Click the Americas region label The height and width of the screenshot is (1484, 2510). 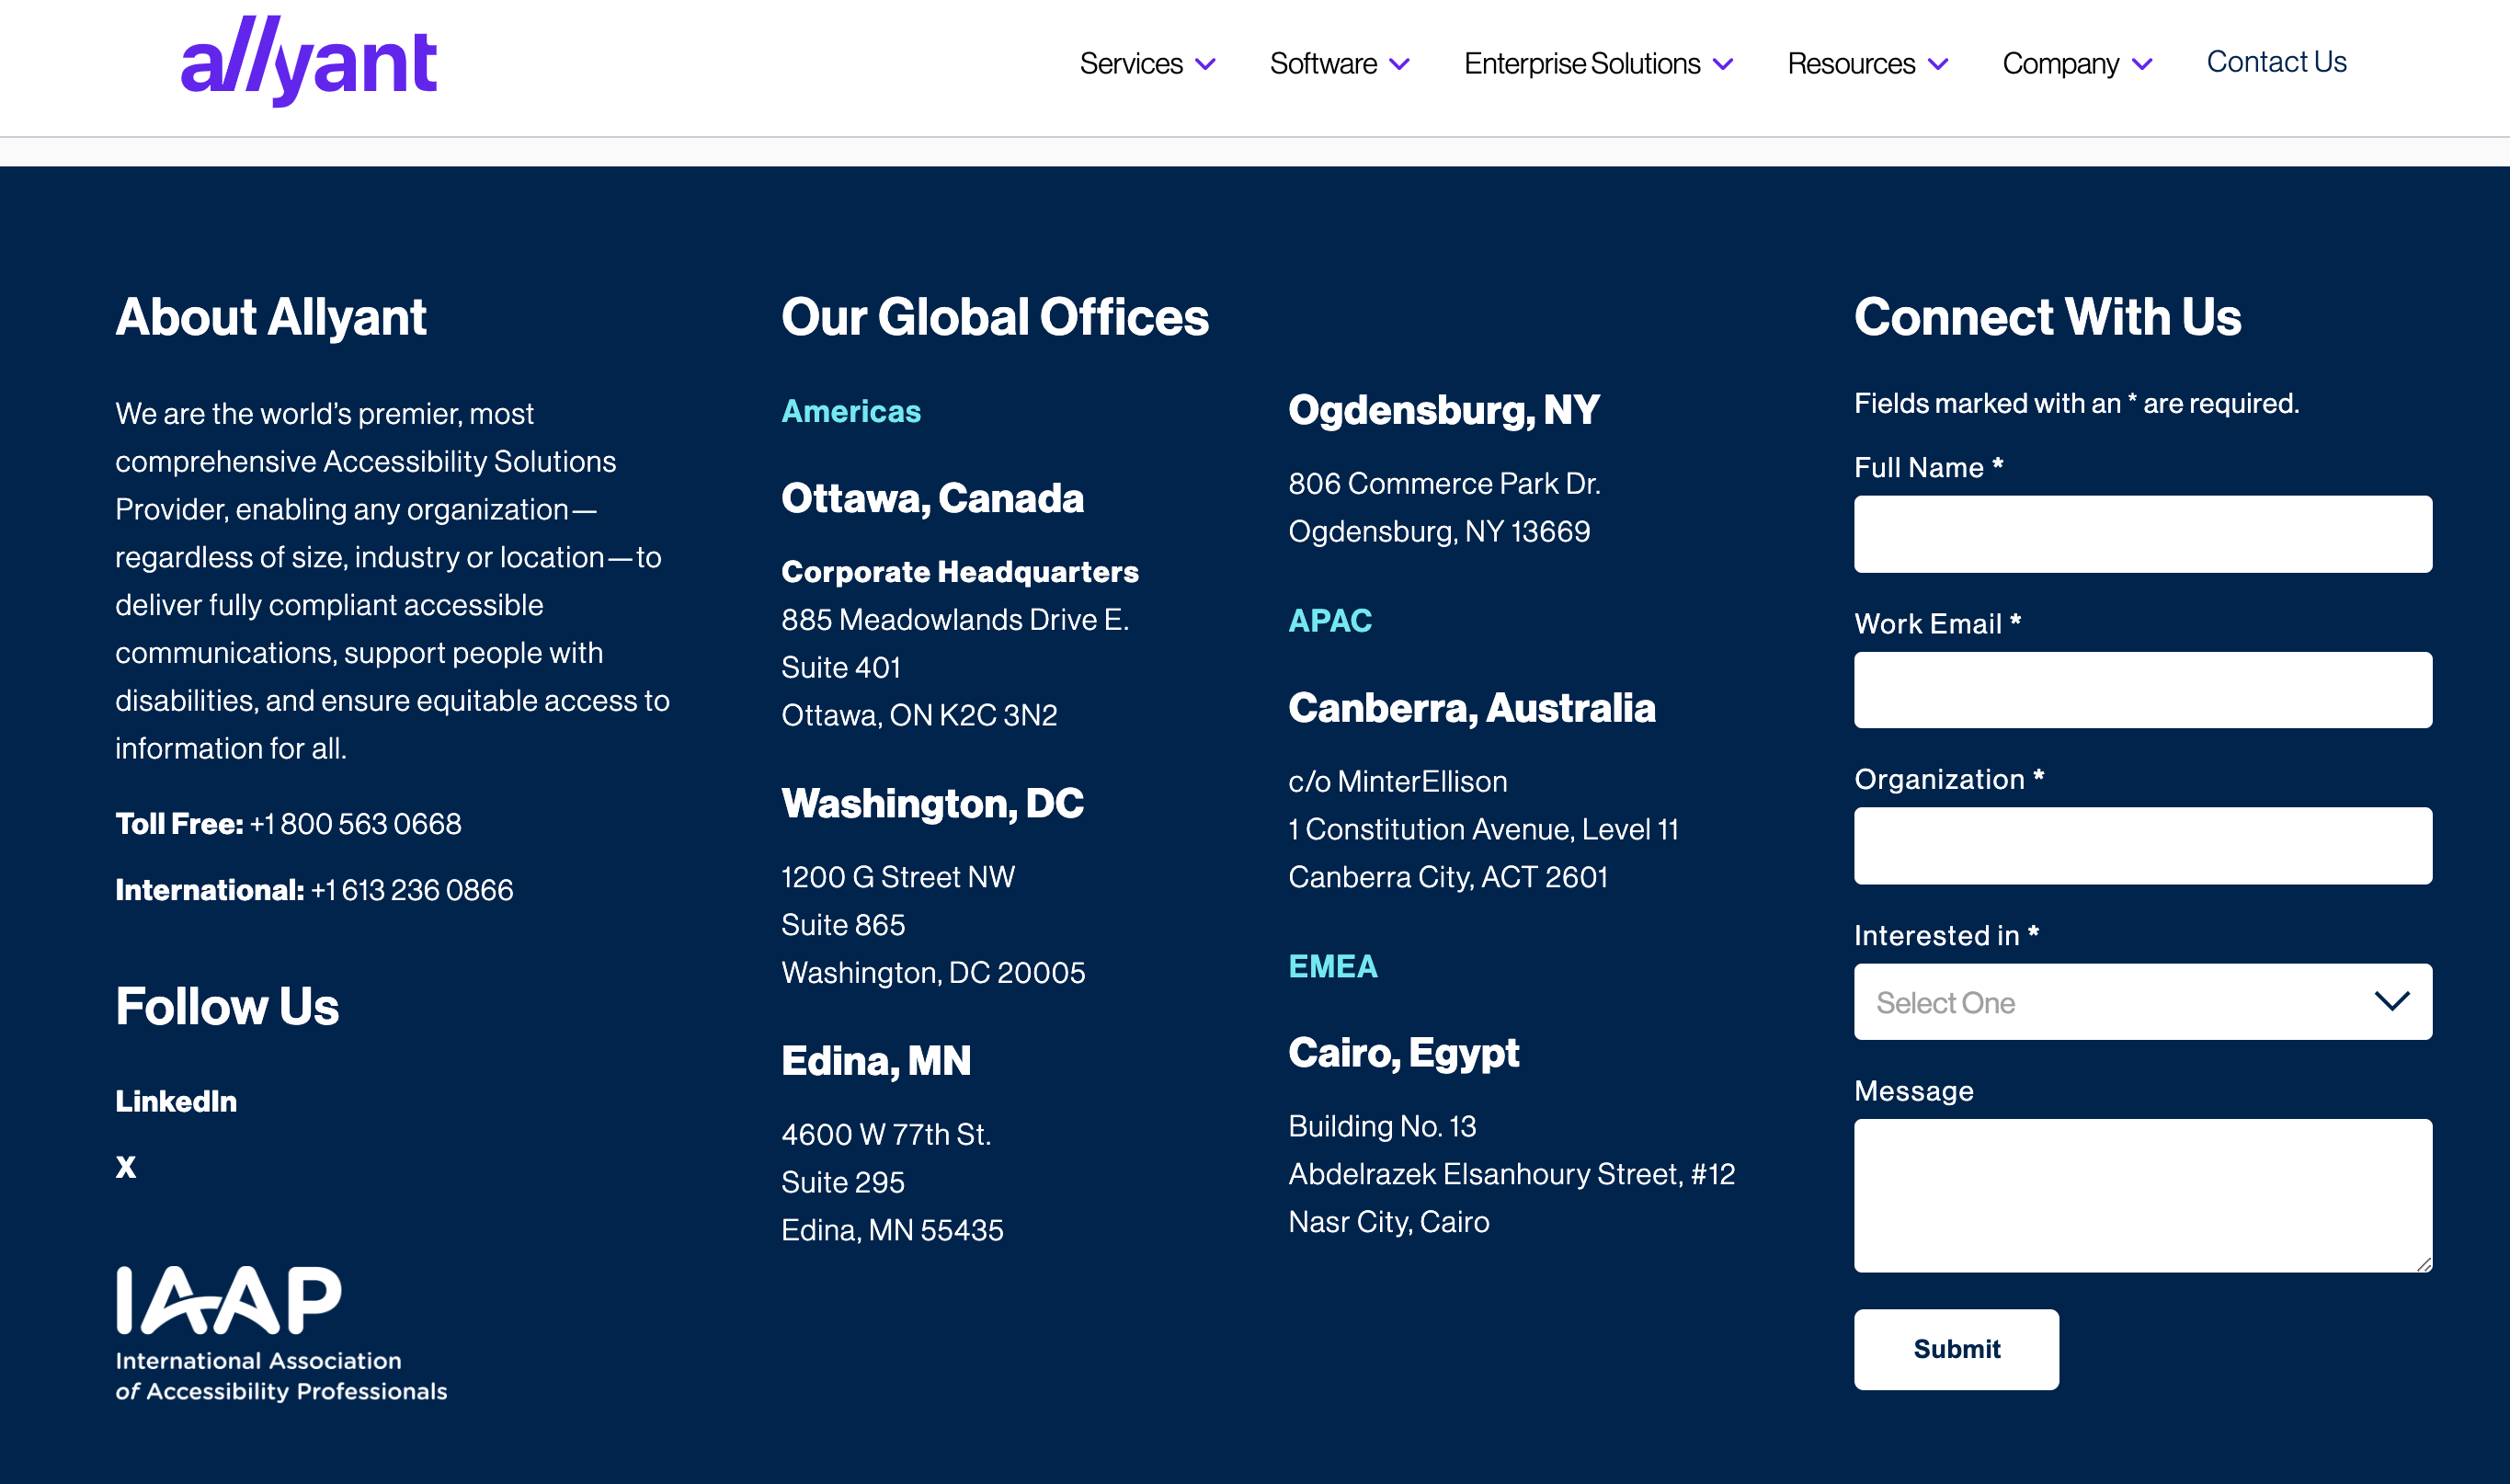[x=851, y=411]
